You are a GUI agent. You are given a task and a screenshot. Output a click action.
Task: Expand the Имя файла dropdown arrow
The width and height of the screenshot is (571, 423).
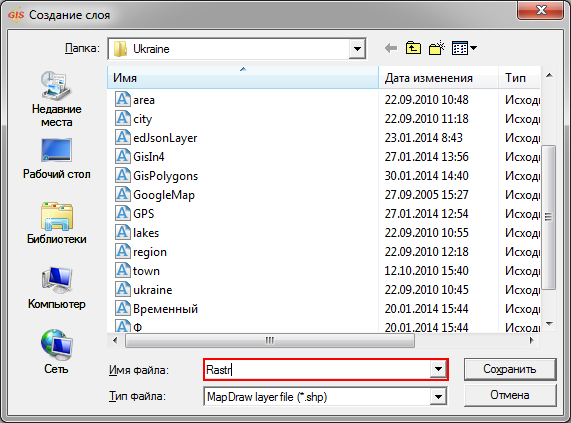(x=438, y=370)
